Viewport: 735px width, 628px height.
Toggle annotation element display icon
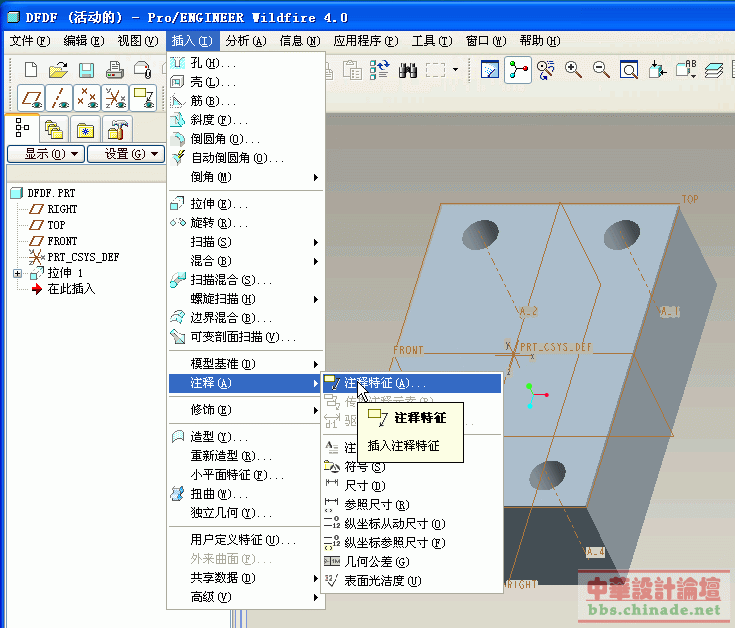pyautogui.click(x=143, y=98)
